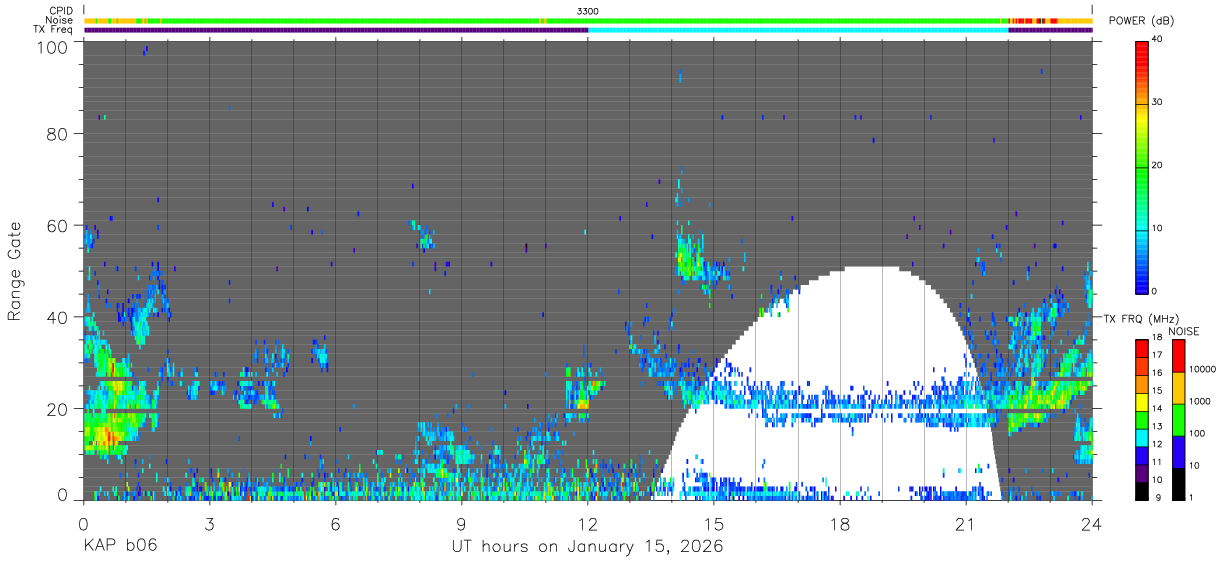1228x567 pixels.
Task: Click the UT hours on January 15, 2026 title
Action: click(588, 547)
